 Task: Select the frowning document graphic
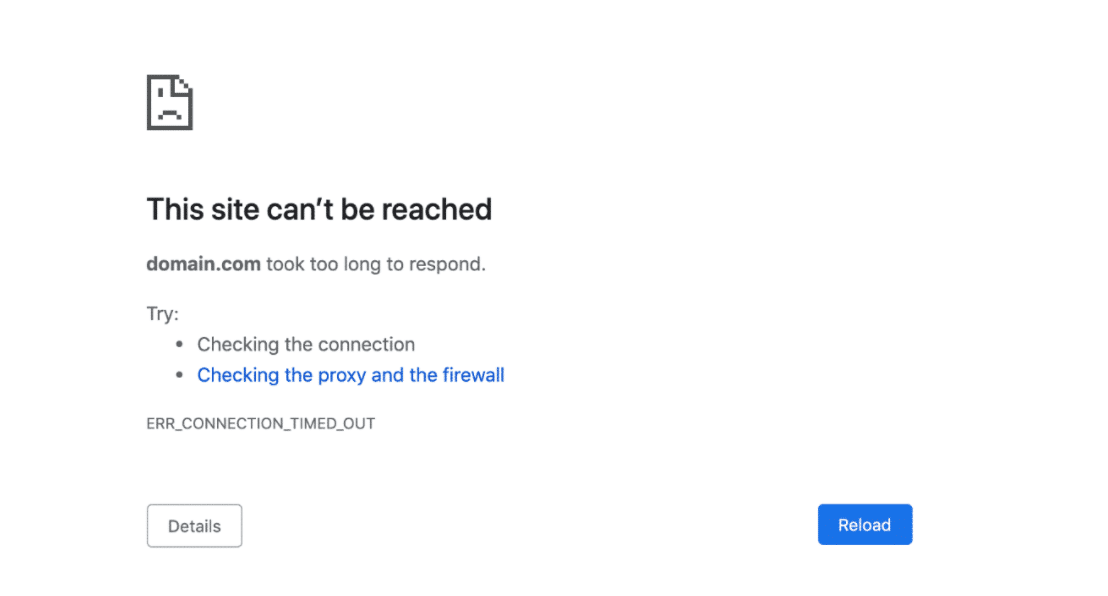(x=170, y=102)
